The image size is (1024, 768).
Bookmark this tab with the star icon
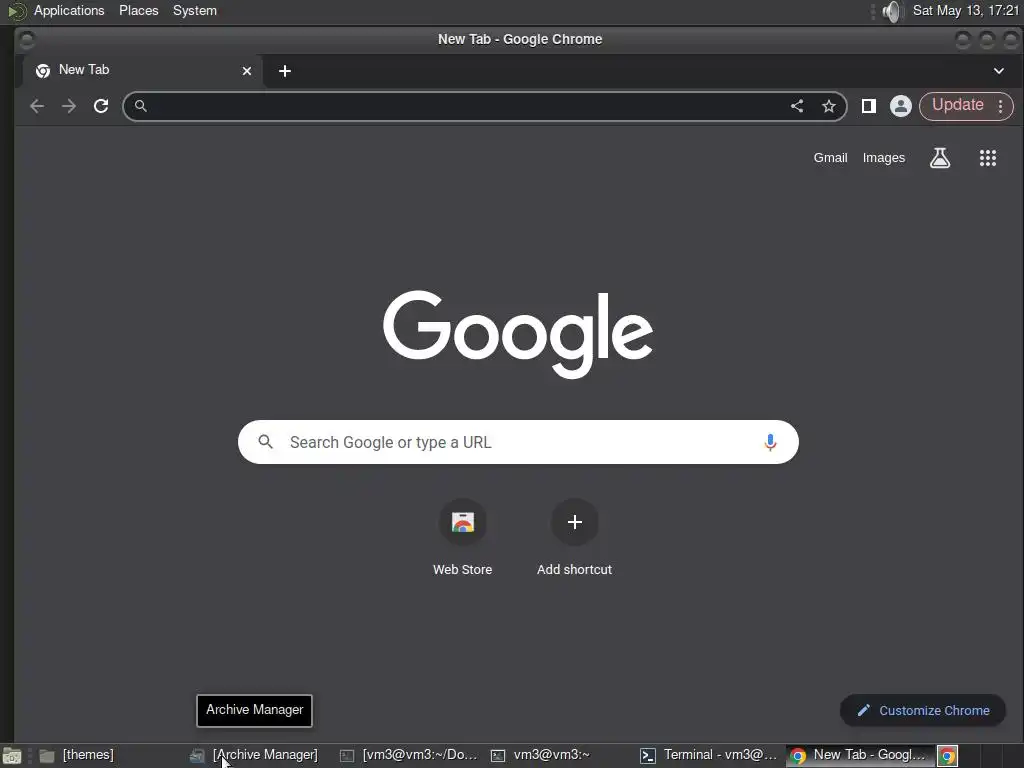(x=829, y=106)
